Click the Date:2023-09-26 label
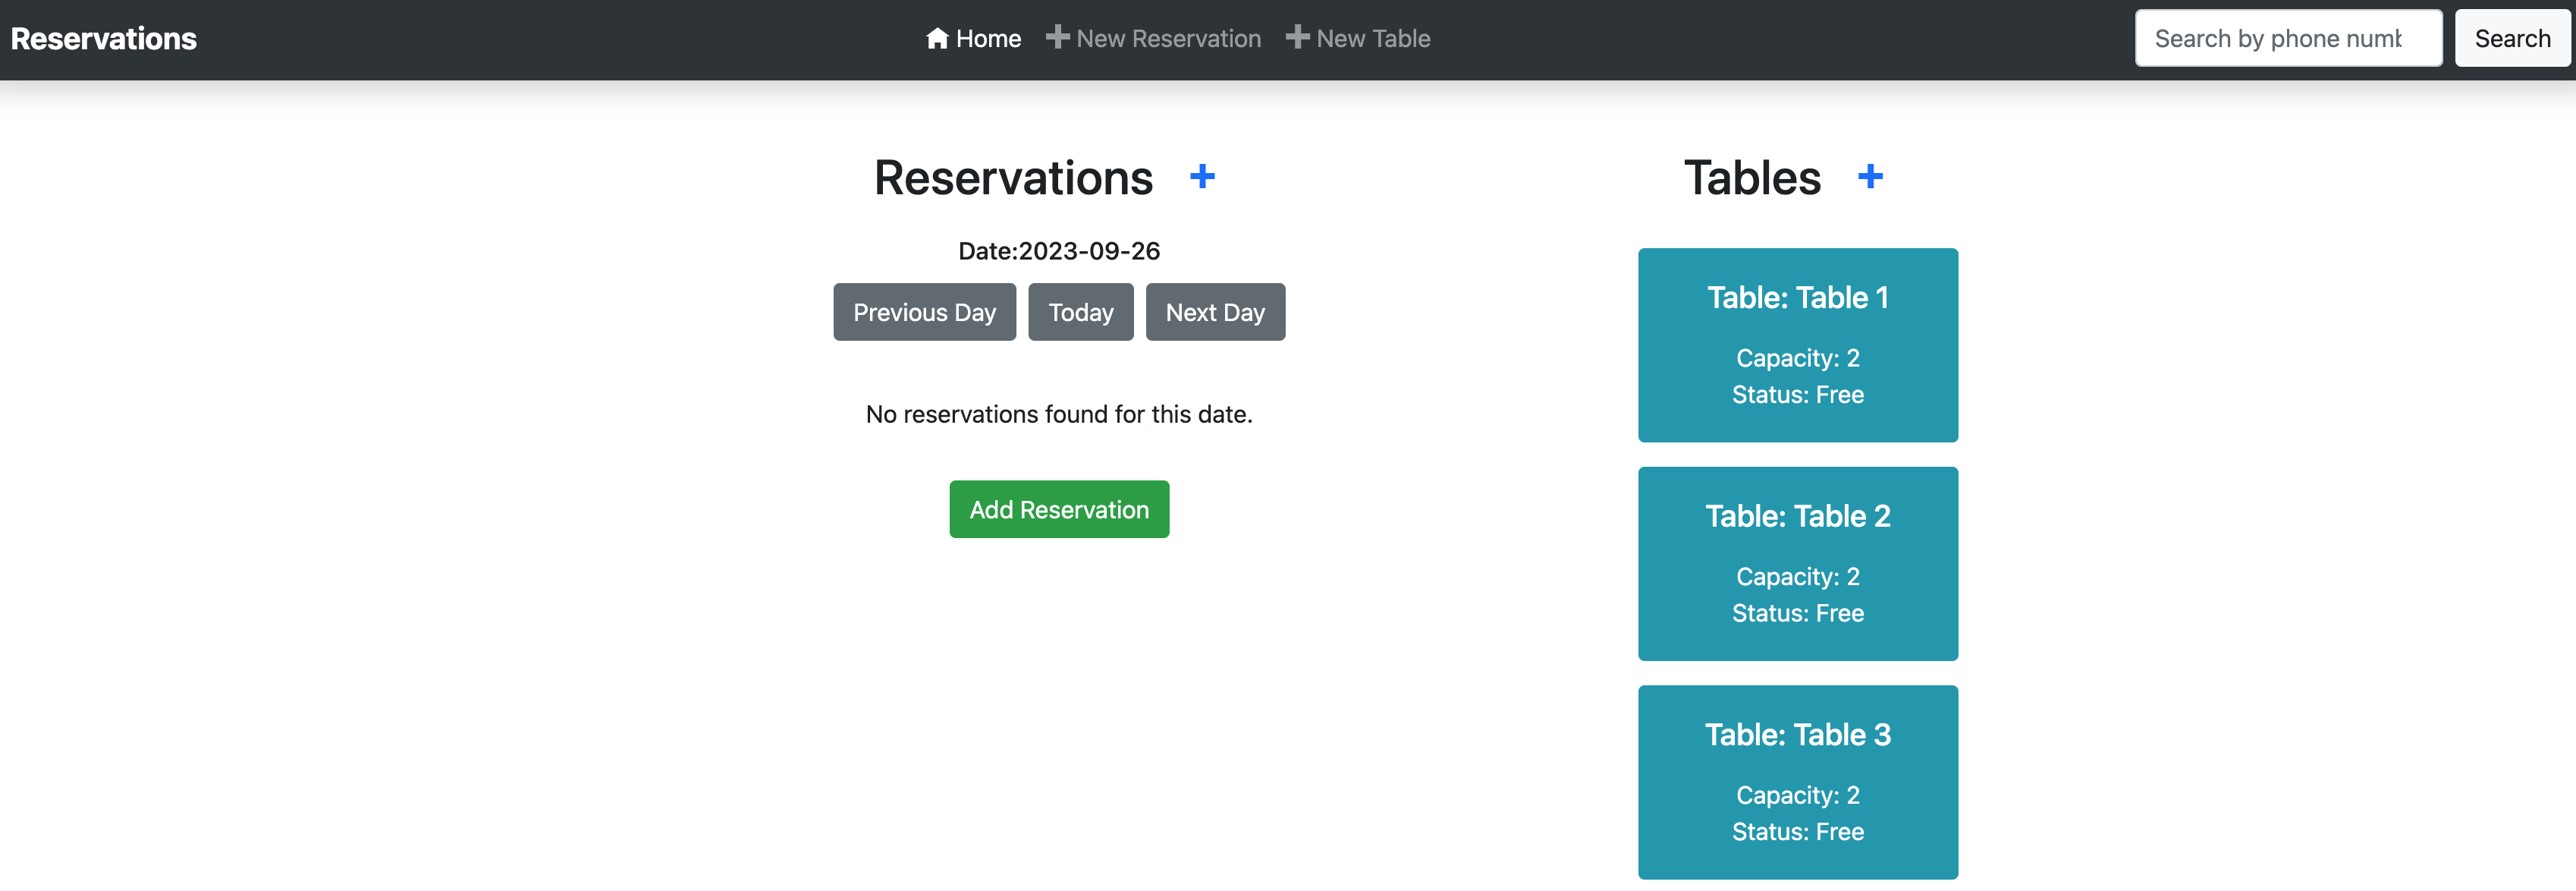The height and width of the screenshot is (891, 2576). pyautogui.click(x=1059, y=251)
